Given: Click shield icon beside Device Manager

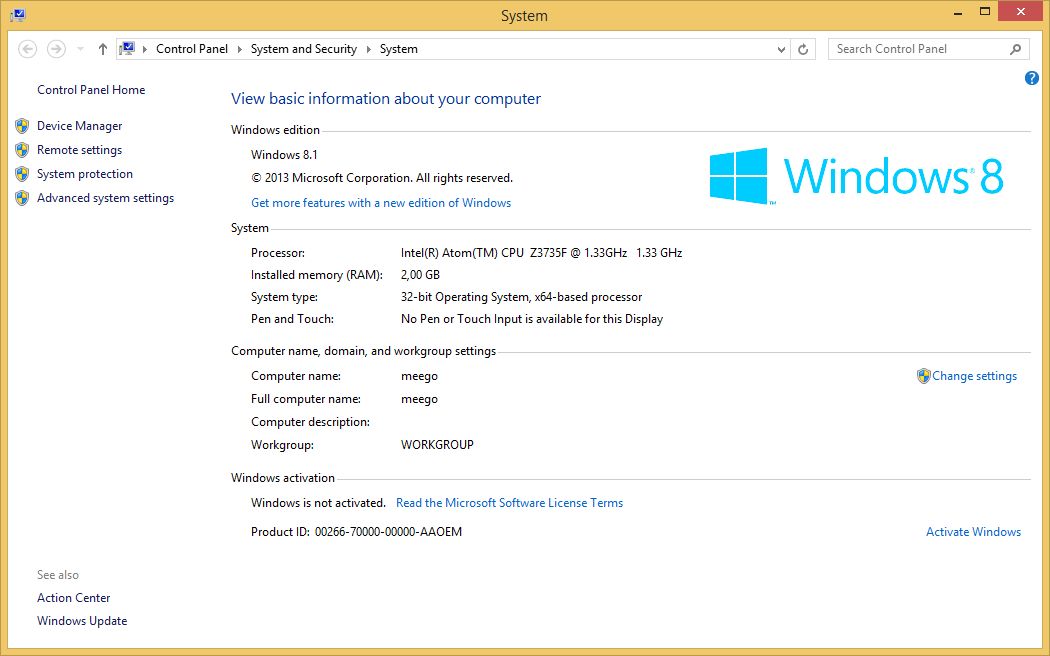Looking at the screenshot, I should coord(22,126).
